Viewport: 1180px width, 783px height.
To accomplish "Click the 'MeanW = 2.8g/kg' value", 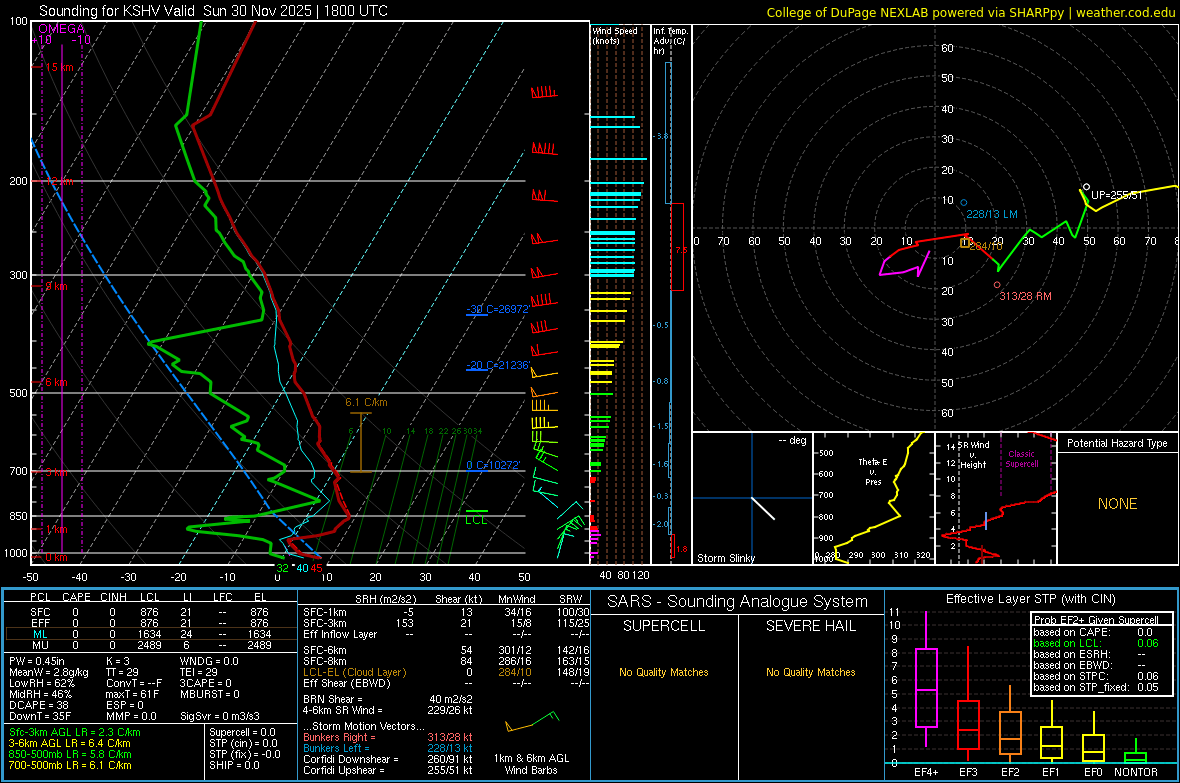I will click(48, 672).
